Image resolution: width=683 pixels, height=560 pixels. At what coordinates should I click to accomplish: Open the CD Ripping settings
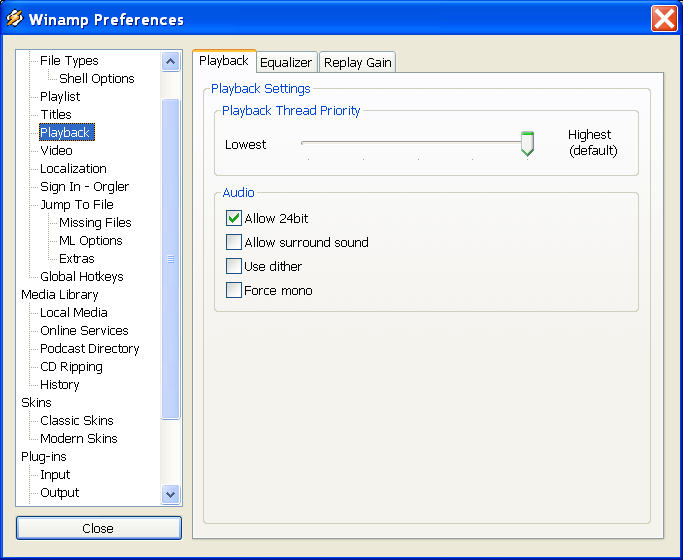coord(71,367)
